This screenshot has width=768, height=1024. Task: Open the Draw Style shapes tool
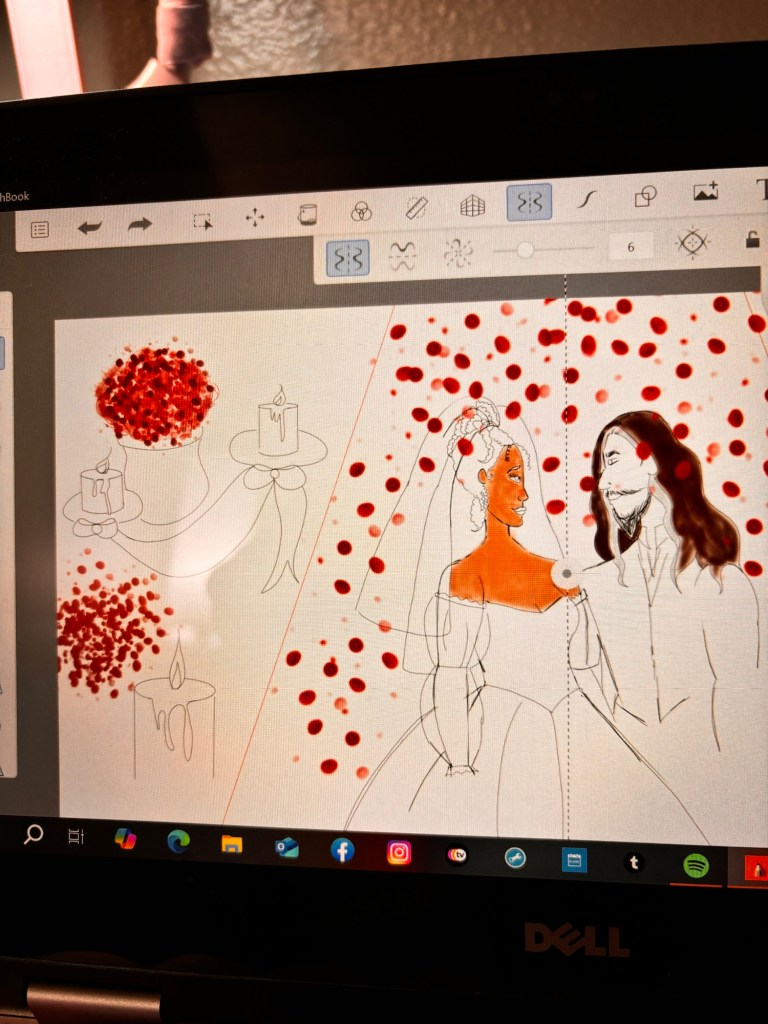(x=645, y=196)
